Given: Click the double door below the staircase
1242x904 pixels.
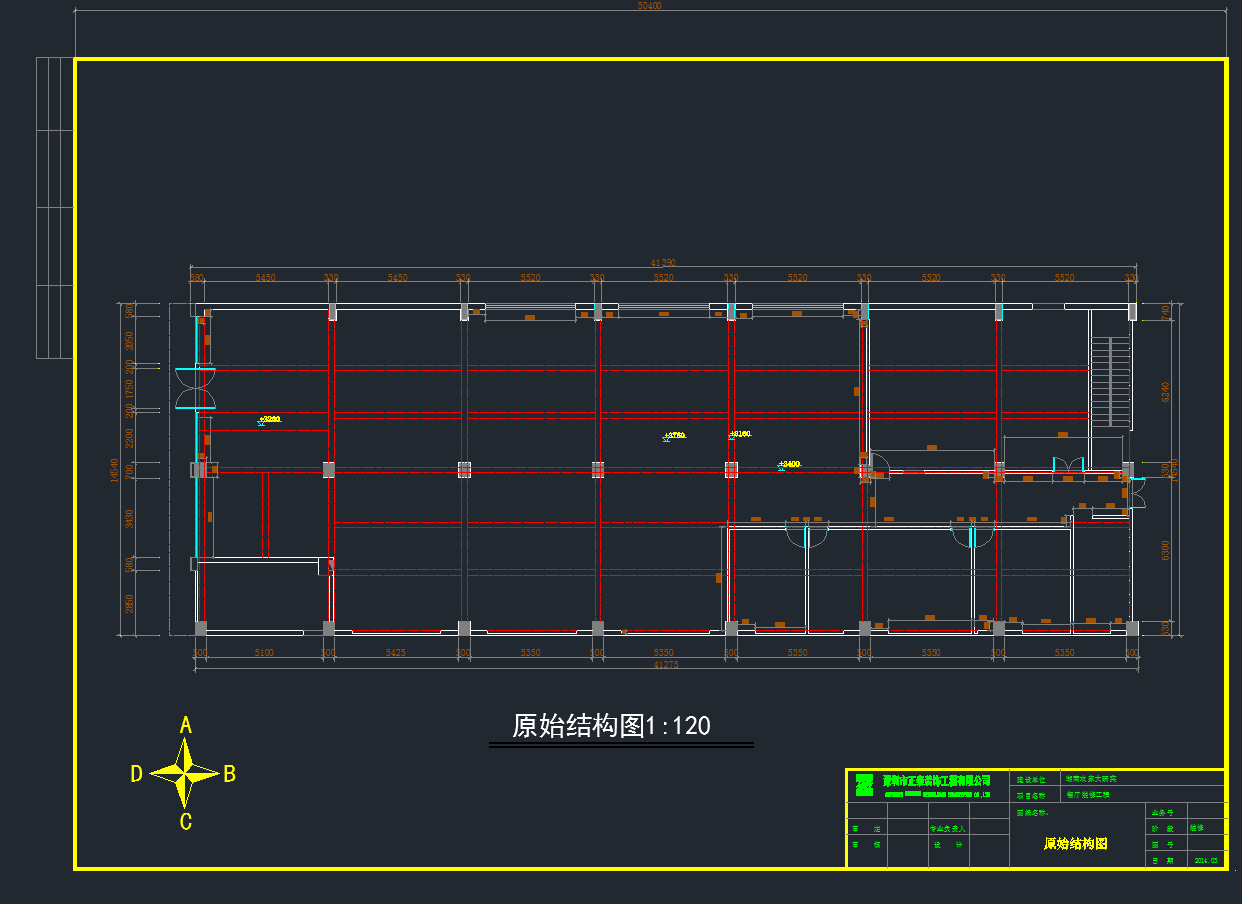Looking at the screenshot, I should (x=1069, y=466).
